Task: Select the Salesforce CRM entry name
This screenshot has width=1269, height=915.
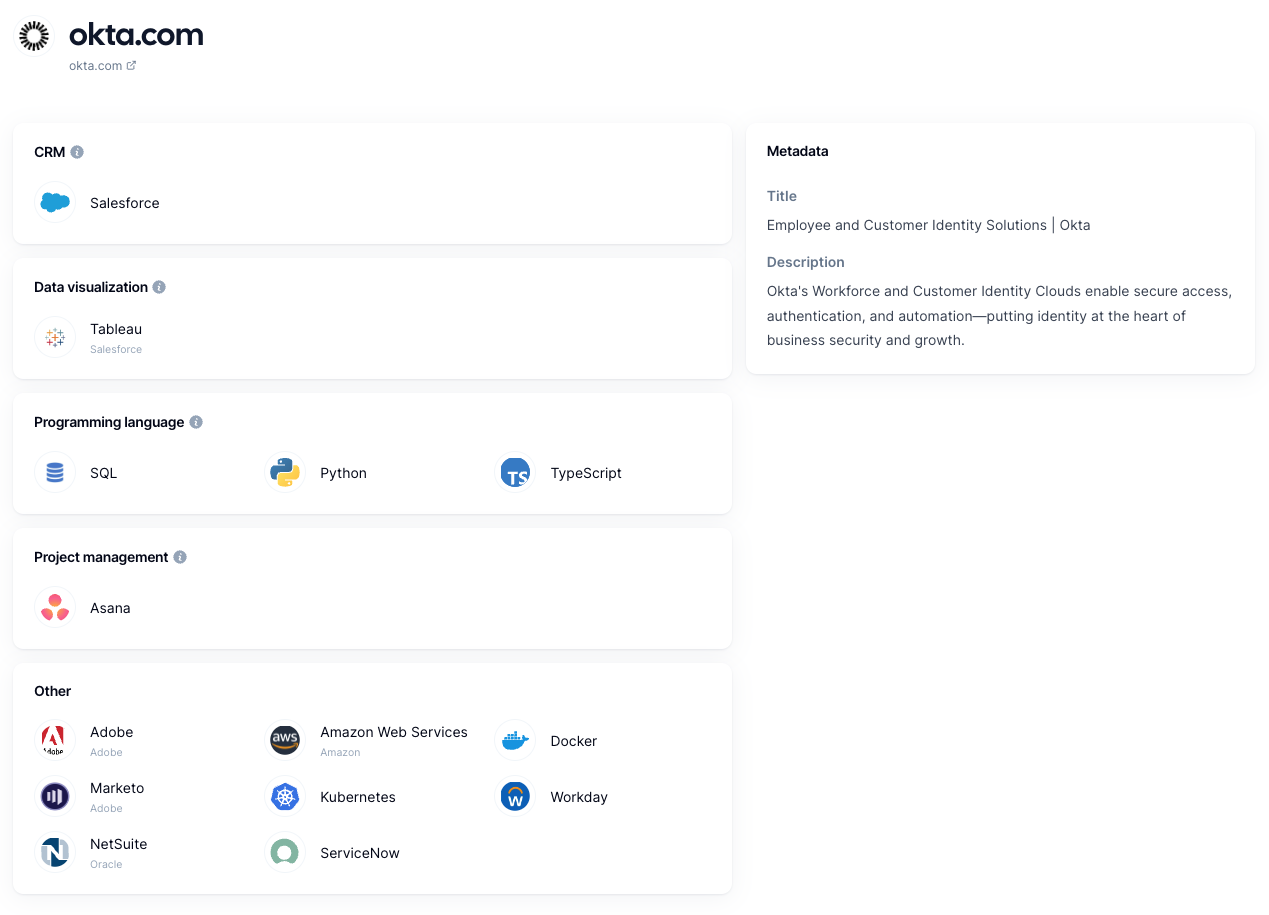Action: tap(125, 203)
